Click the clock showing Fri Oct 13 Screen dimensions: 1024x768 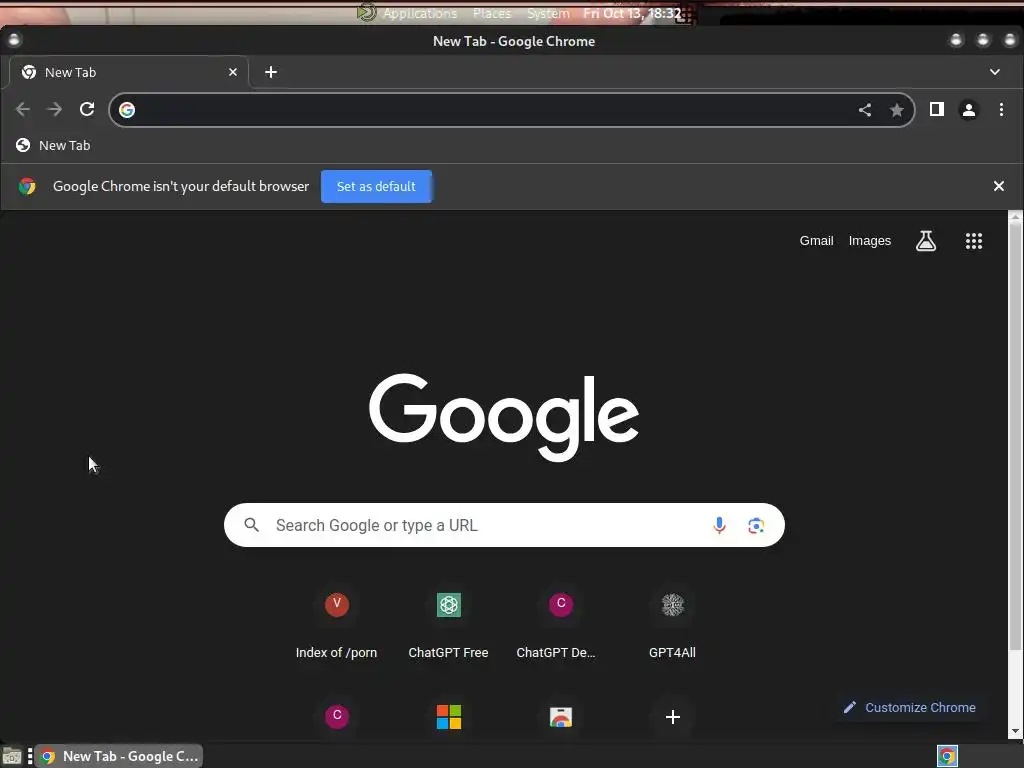tap(632, 13)
